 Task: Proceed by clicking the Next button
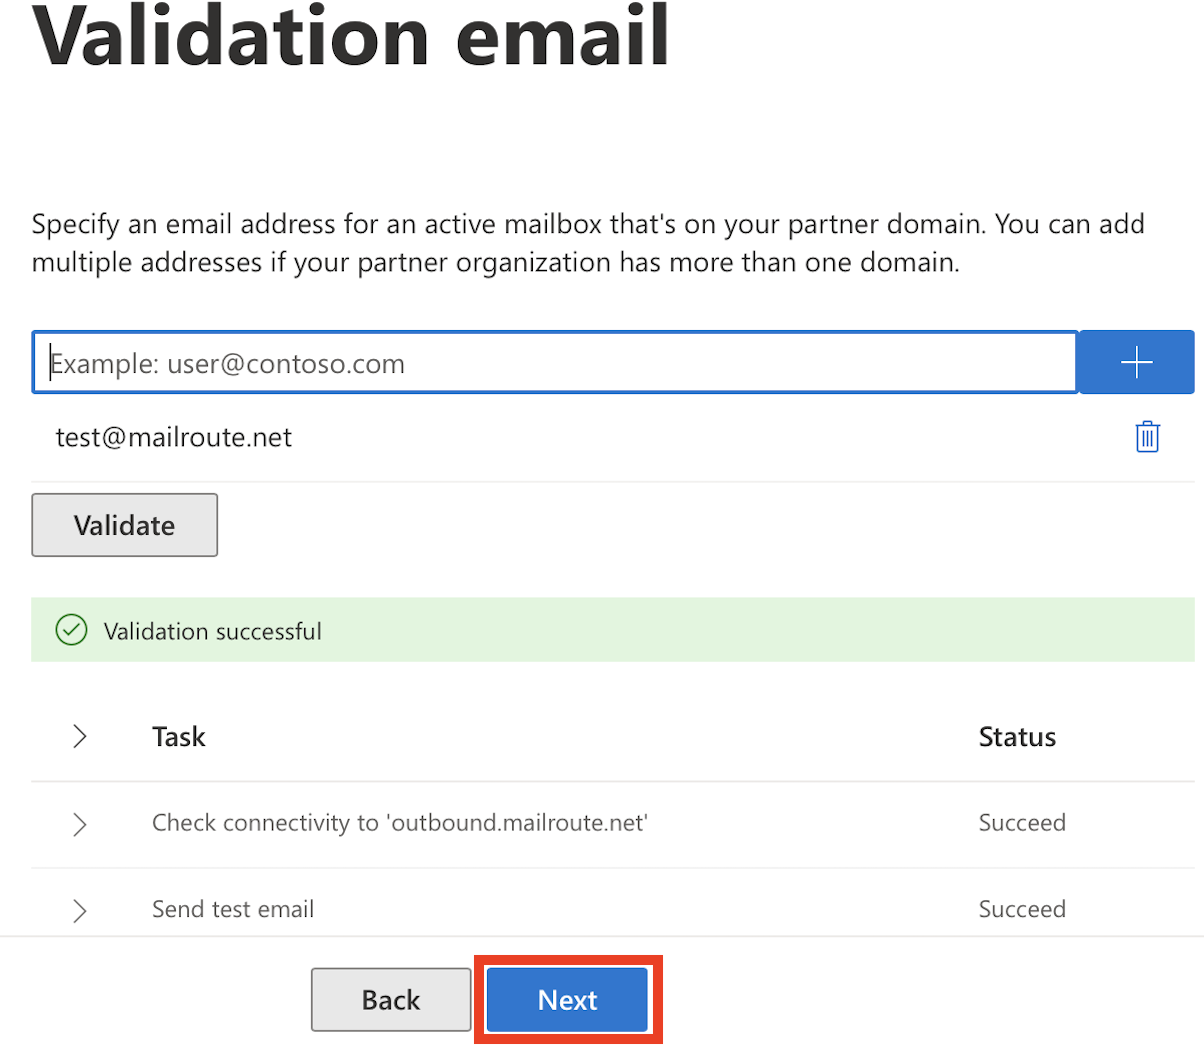pos(568,1000)
